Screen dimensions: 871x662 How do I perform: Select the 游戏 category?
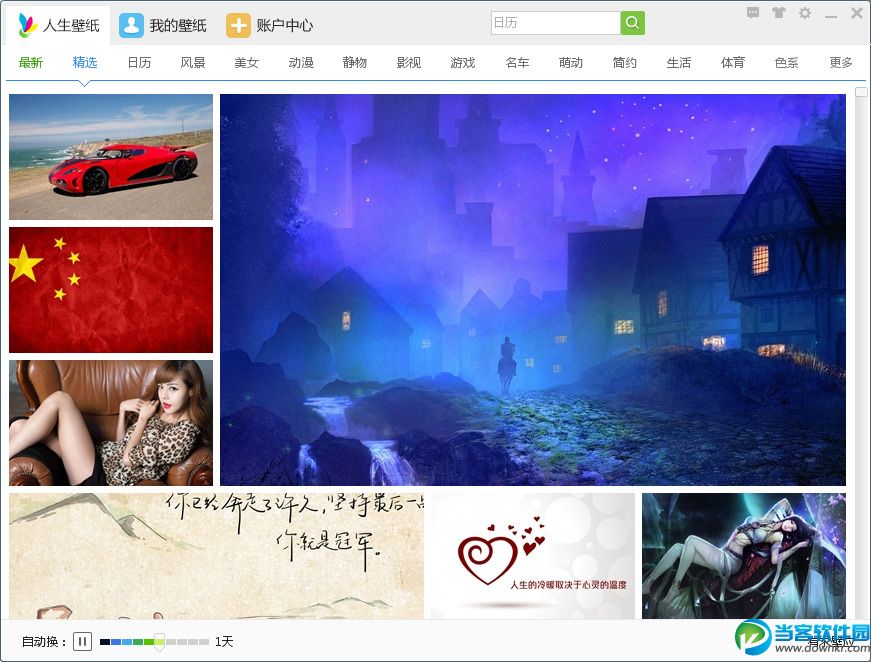(x=463, y=63)
